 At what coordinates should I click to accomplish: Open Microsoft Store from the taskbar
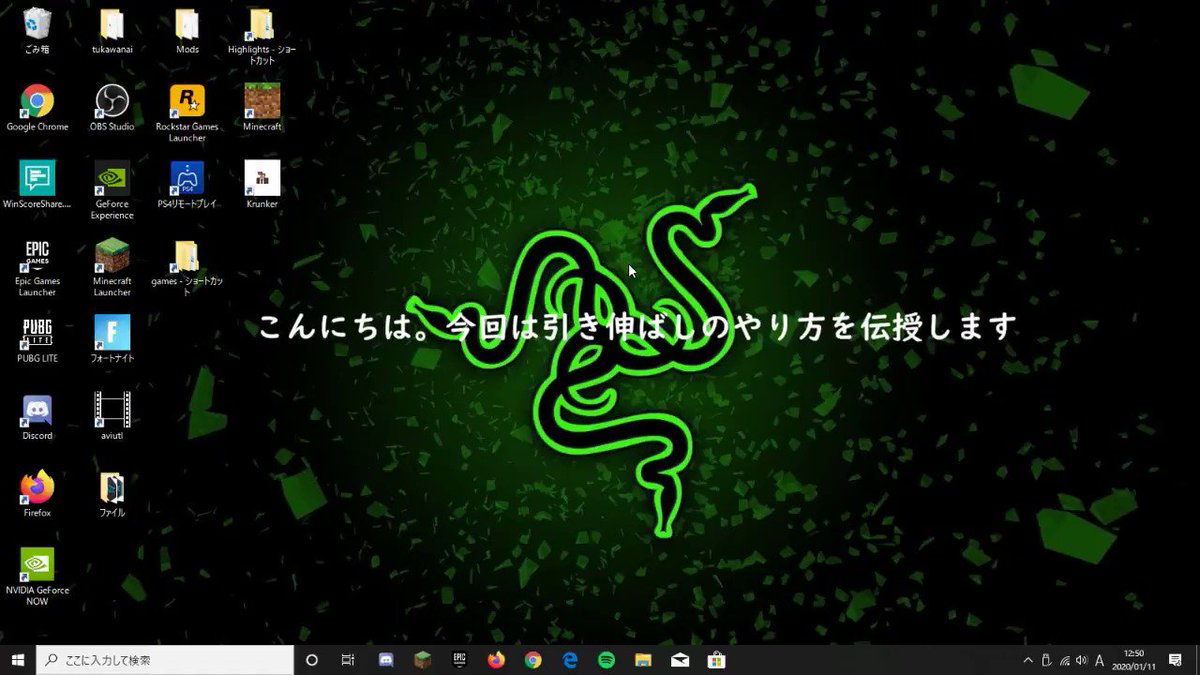click(x=716, y=660)
